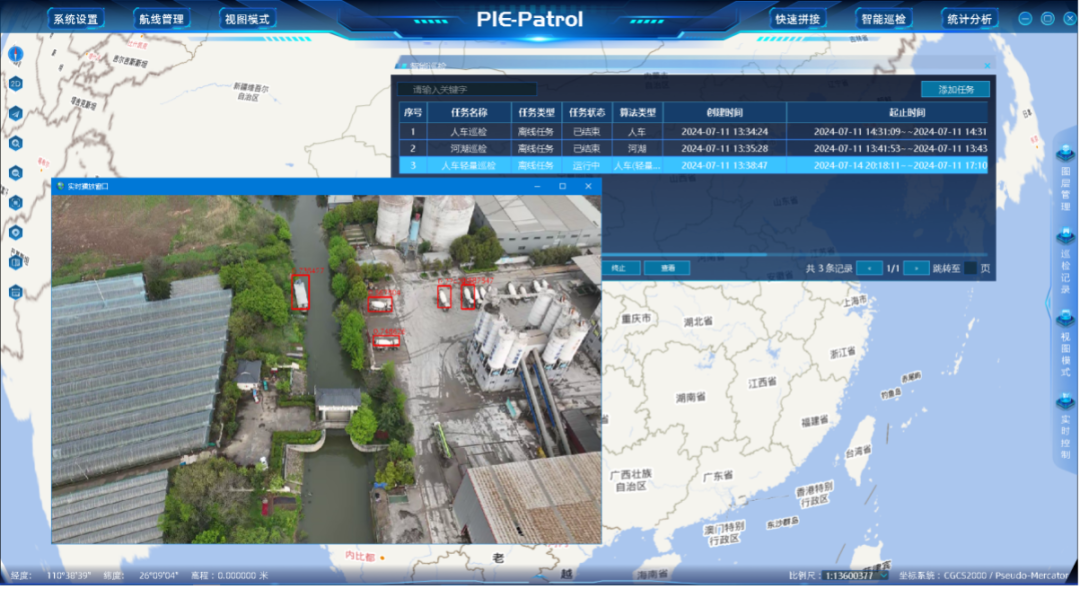This screenshot has height=589, width=1080.
Task: Open 图层管理 layer management panel
Action: click(1066, 178)
